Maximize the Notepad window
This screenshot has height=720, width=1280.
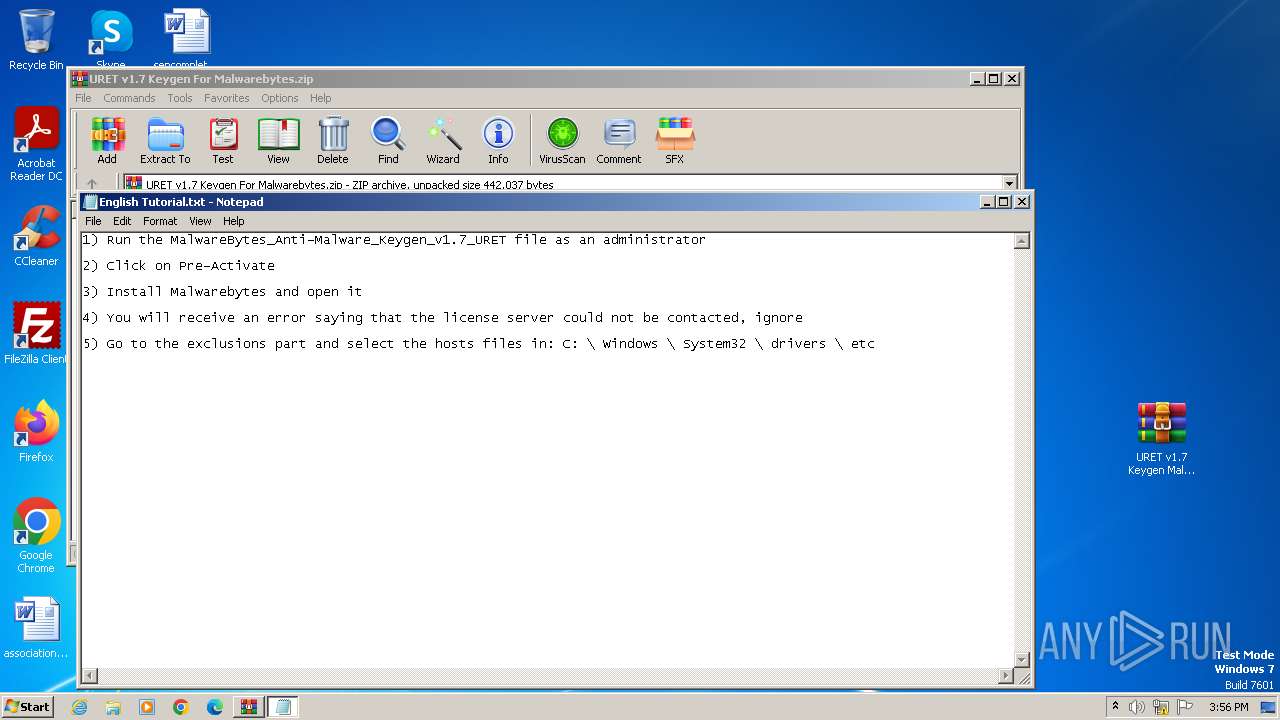coord(1003,201)
